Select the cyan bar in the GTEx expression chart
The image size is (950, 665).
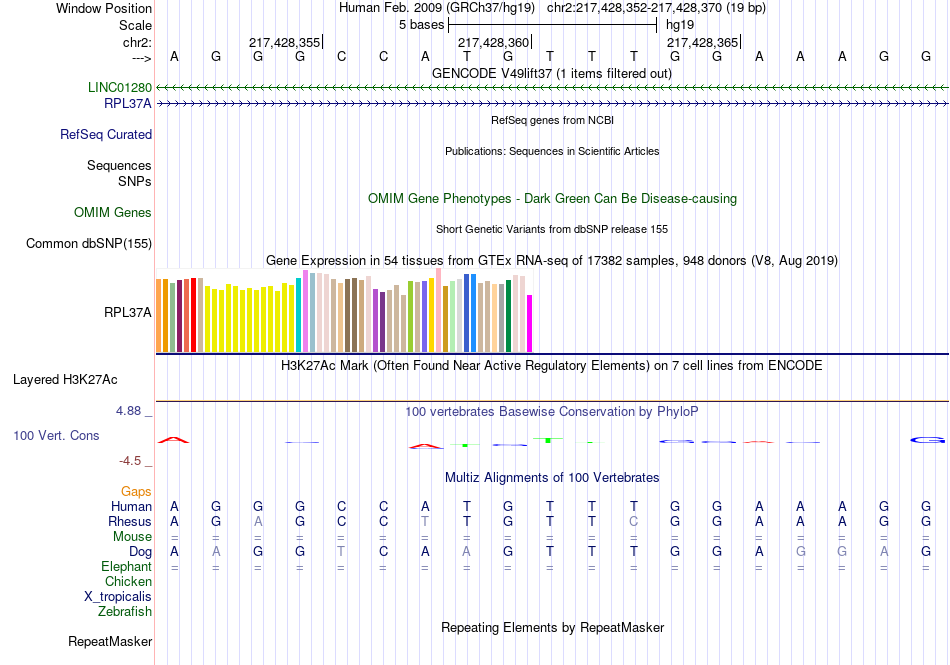(x=299, y=315)
